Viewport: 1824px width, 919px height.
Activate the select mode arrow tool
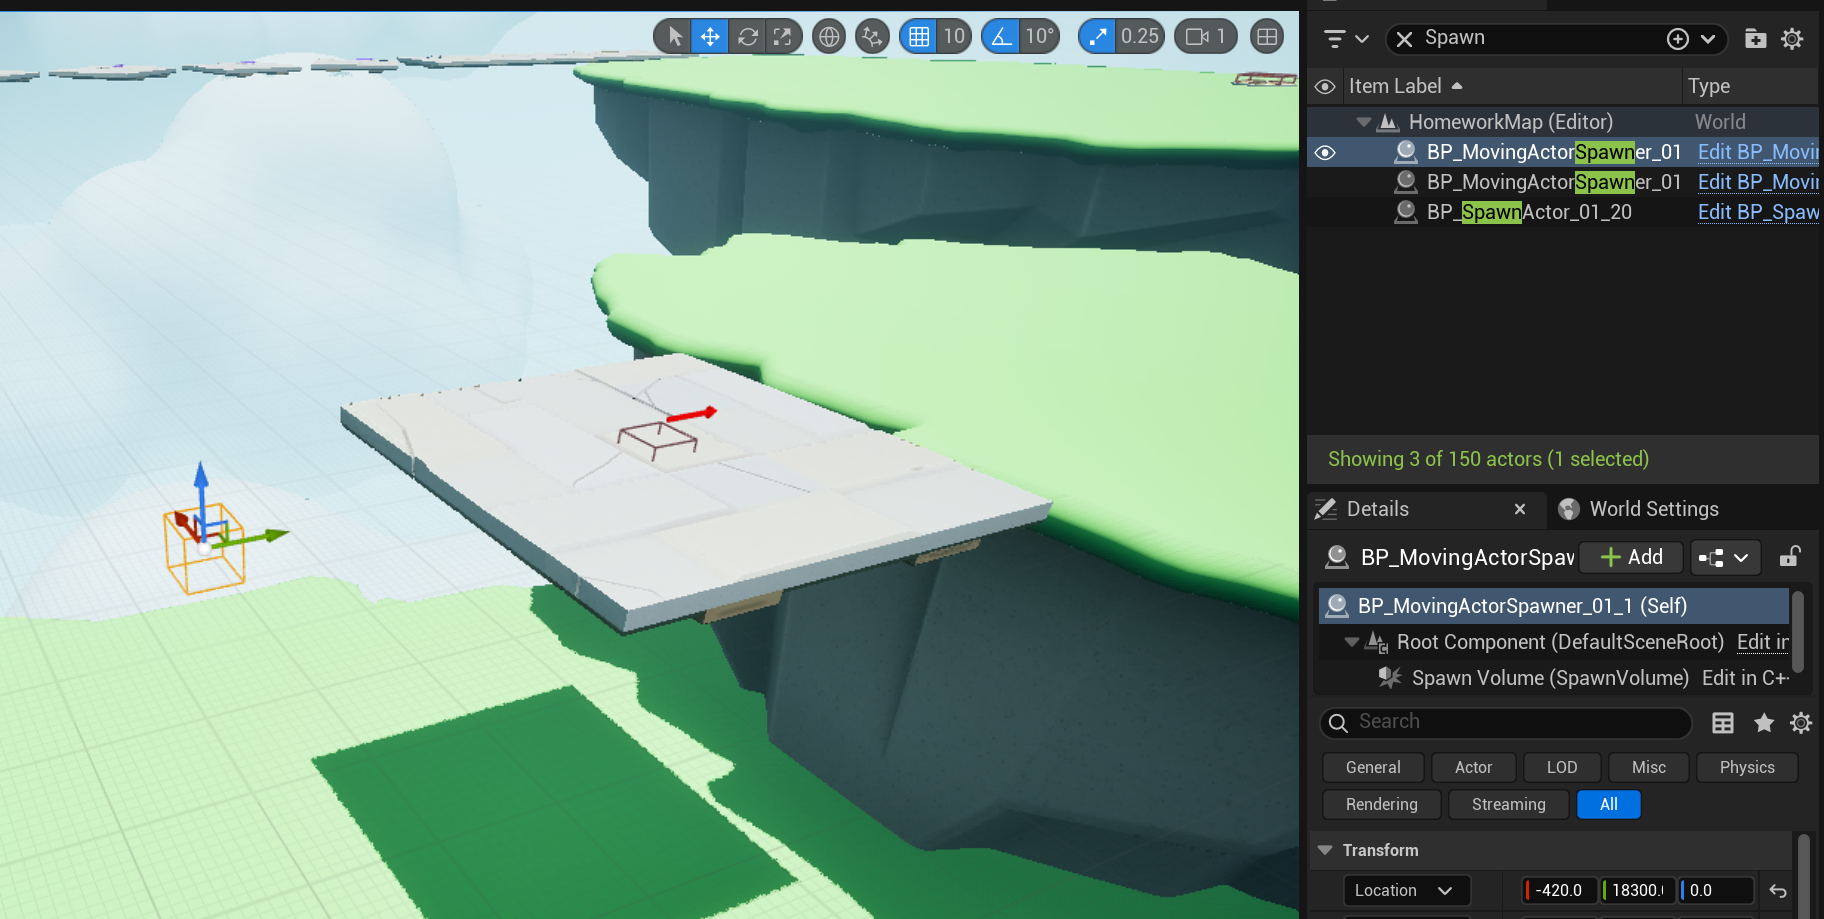tap(675, 37)
